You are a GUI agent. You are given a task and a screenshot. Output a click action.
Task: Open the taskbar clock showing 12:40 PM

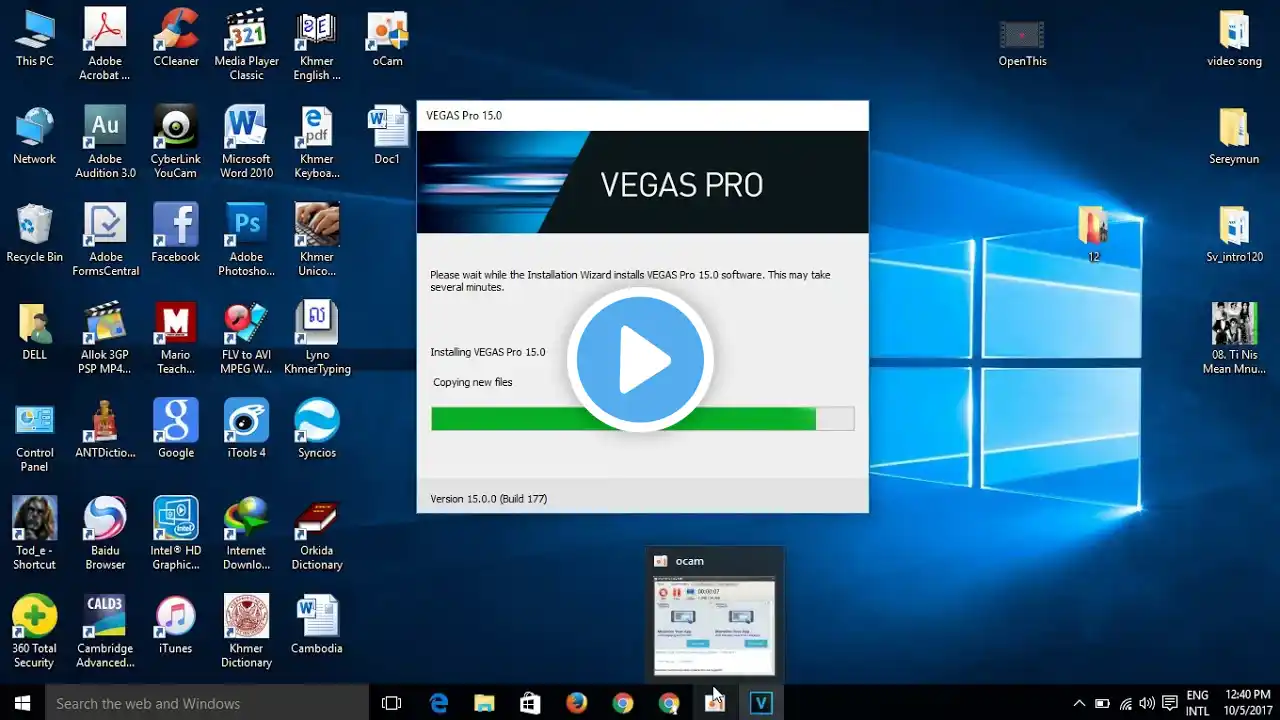point(1247,703)
